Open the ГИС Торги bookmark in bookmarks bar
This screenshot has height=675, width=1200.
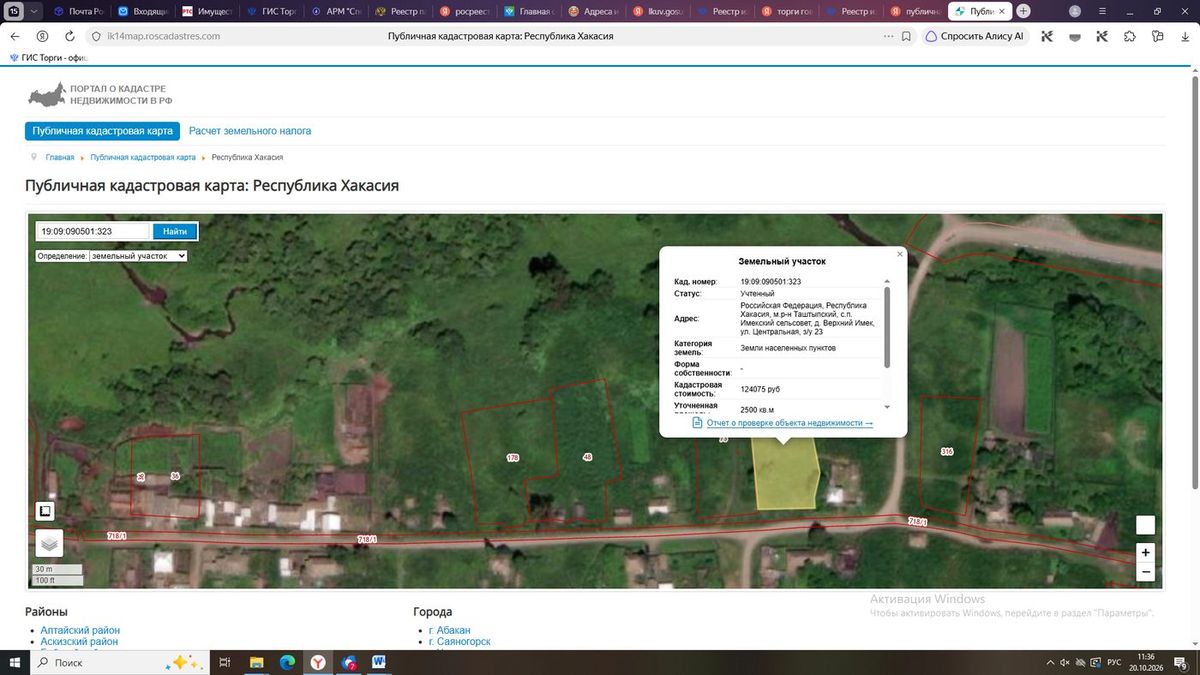tap(50, 57)
